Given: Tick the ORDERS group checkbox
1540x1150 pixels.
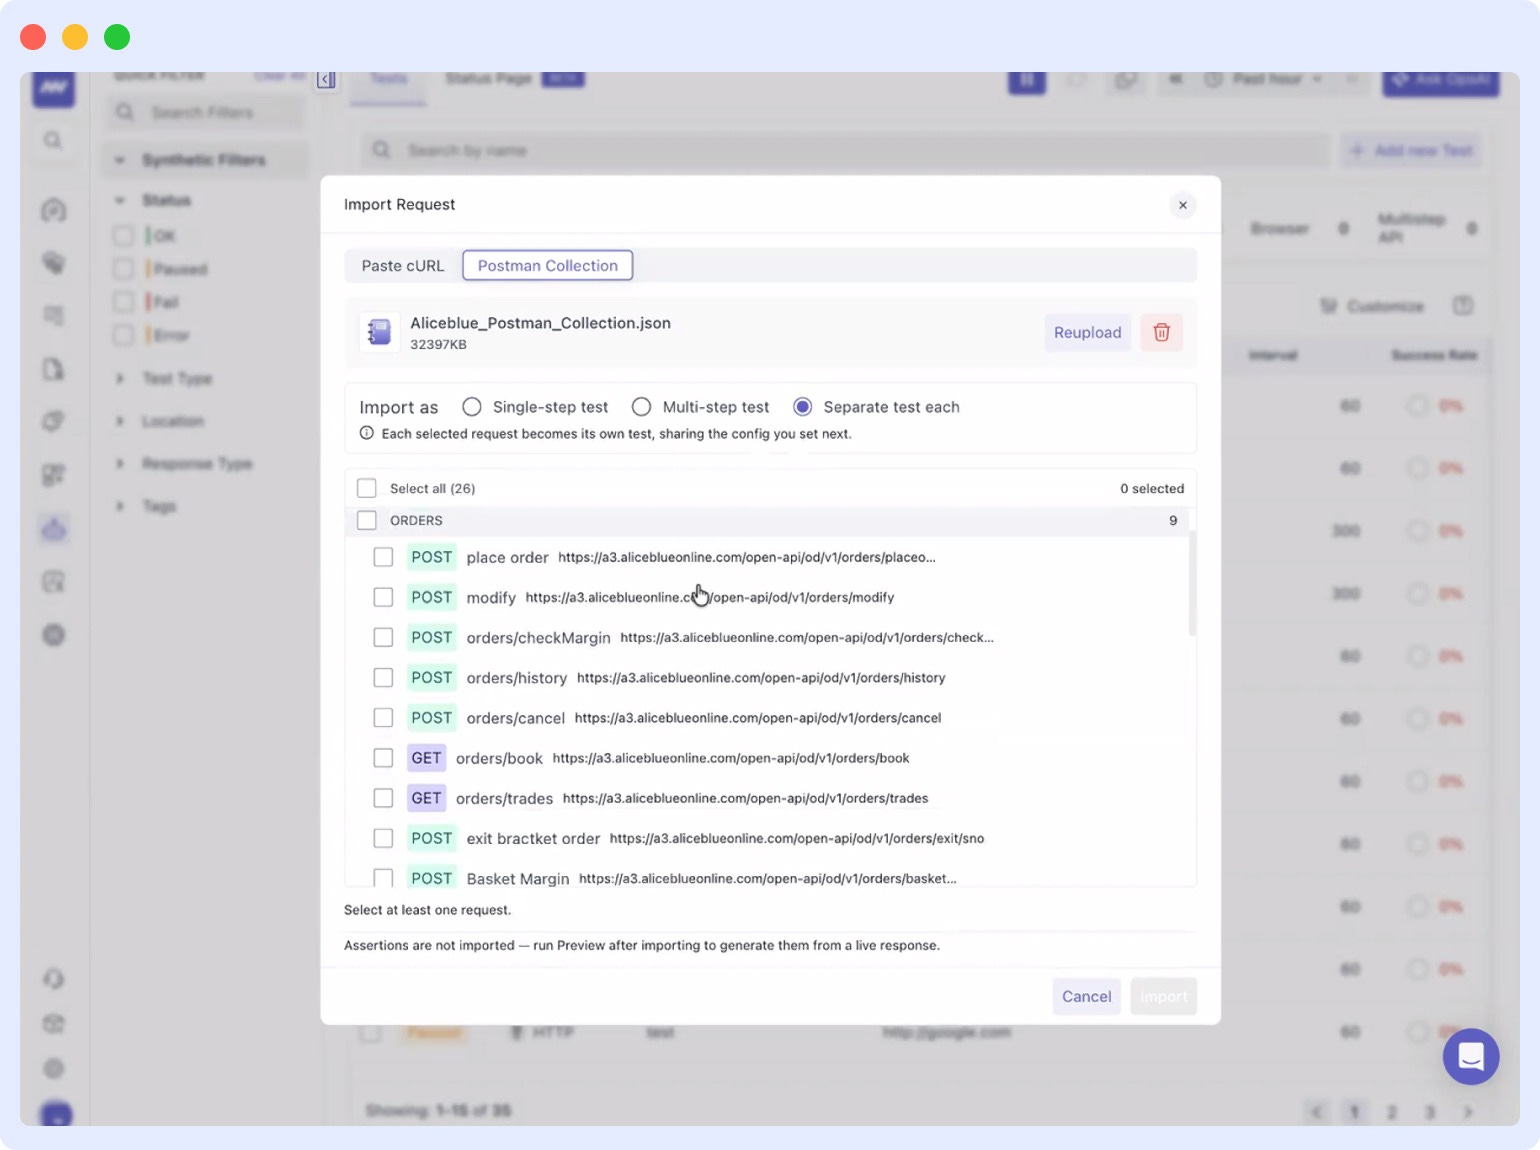Looking at the screenshot, I should point(367,520).
